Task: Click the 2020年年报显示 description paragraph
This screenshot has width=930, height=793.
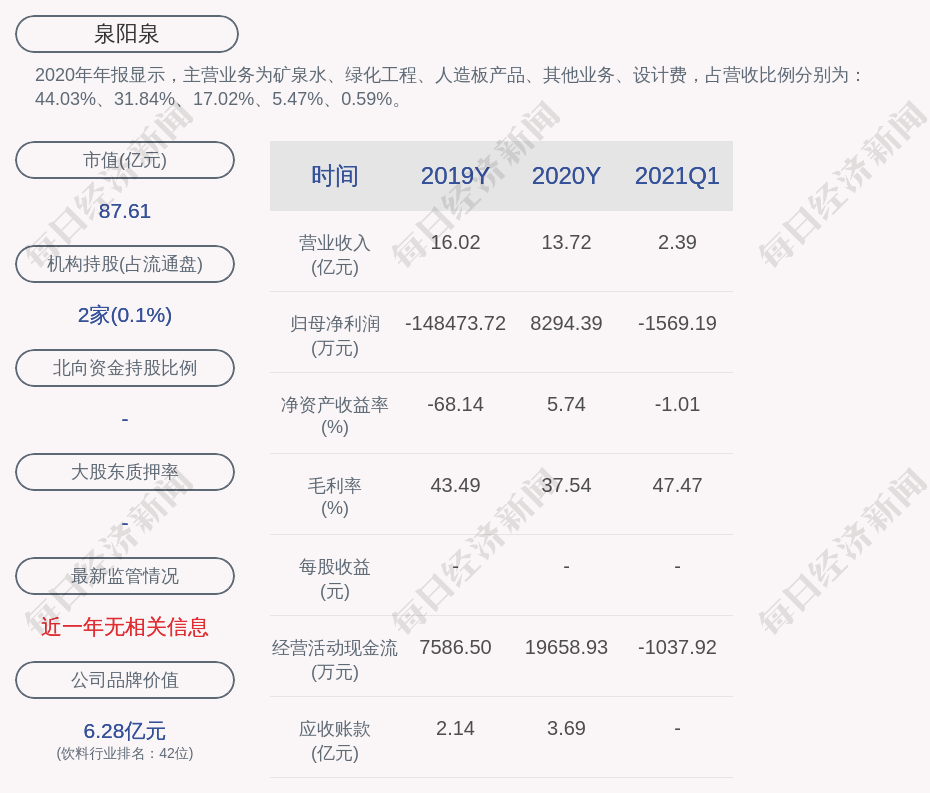Action: pyautogui.click(x=449, y=87)
